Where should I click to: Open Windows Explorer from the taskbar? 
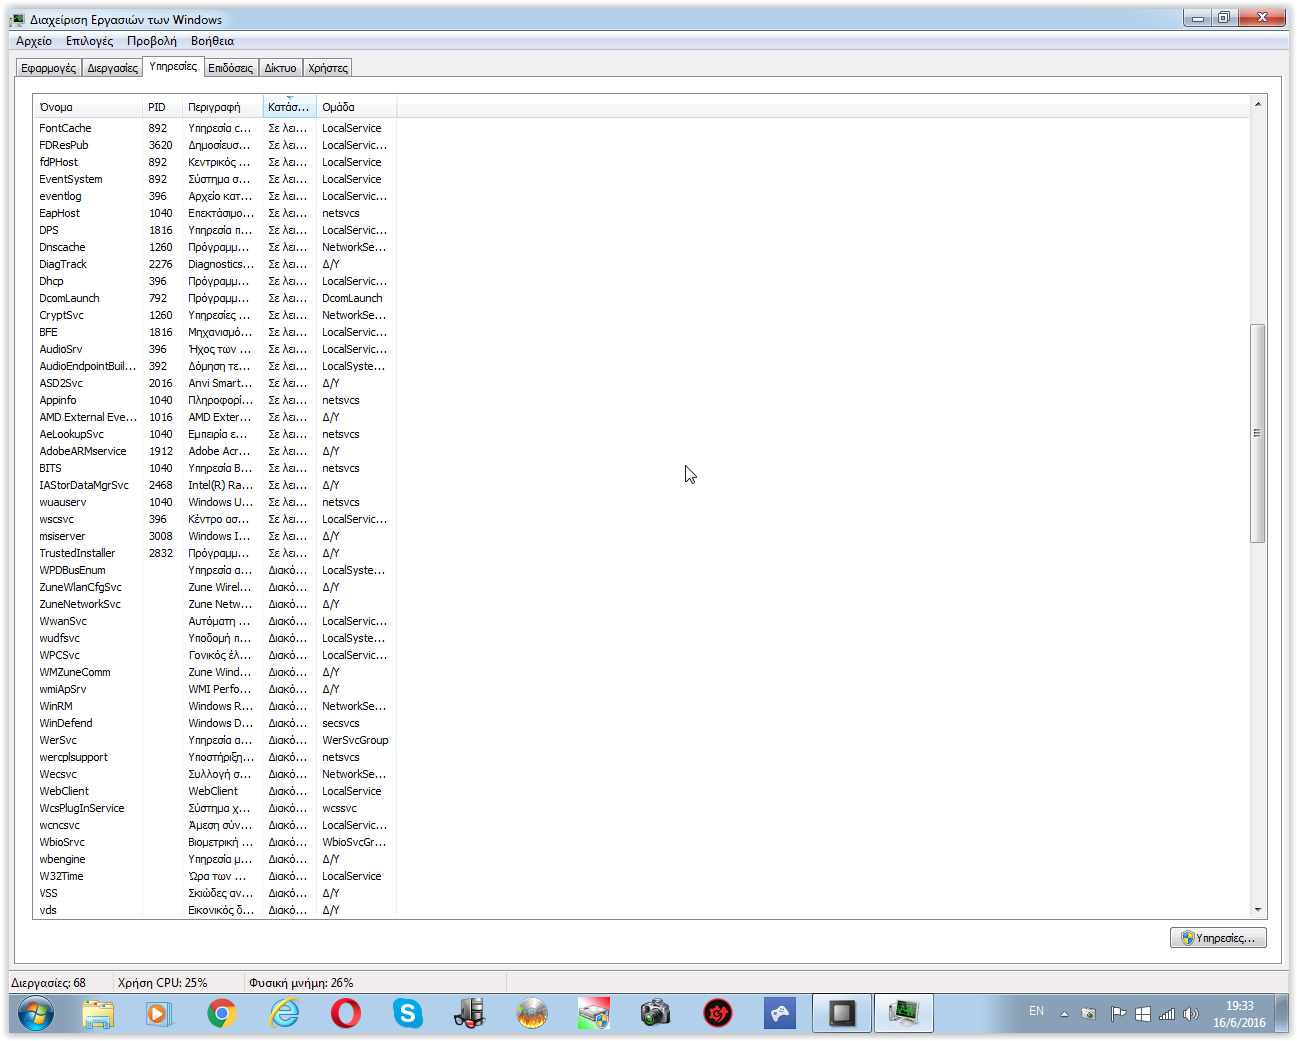[97, 1014]
